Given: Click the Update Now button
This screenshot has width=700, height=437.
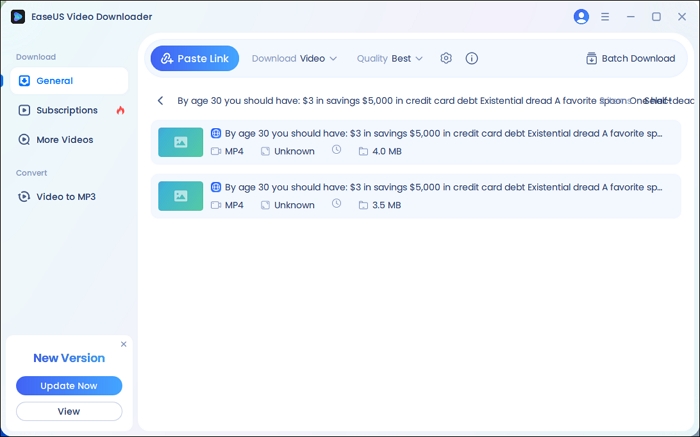Looking at the screenshot, I should [x=69, y=386].
